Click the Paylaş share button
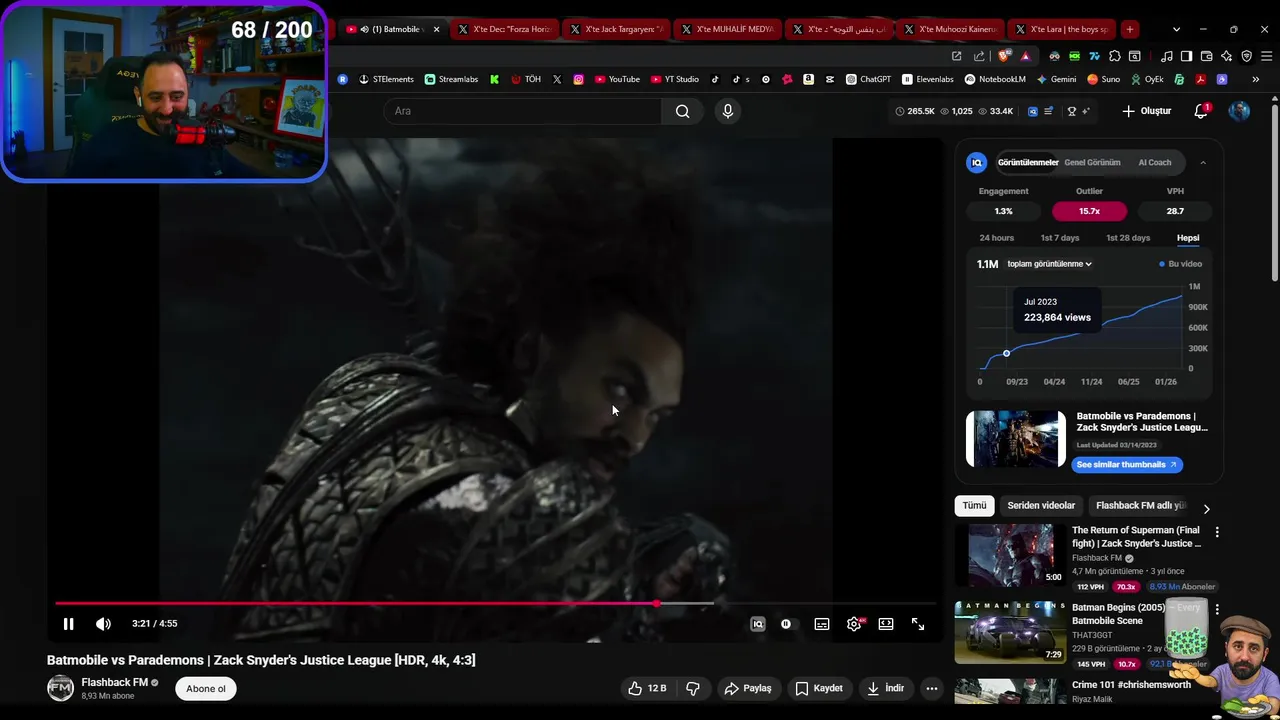Screen dimensions: 1280x720 click(748, 688)
